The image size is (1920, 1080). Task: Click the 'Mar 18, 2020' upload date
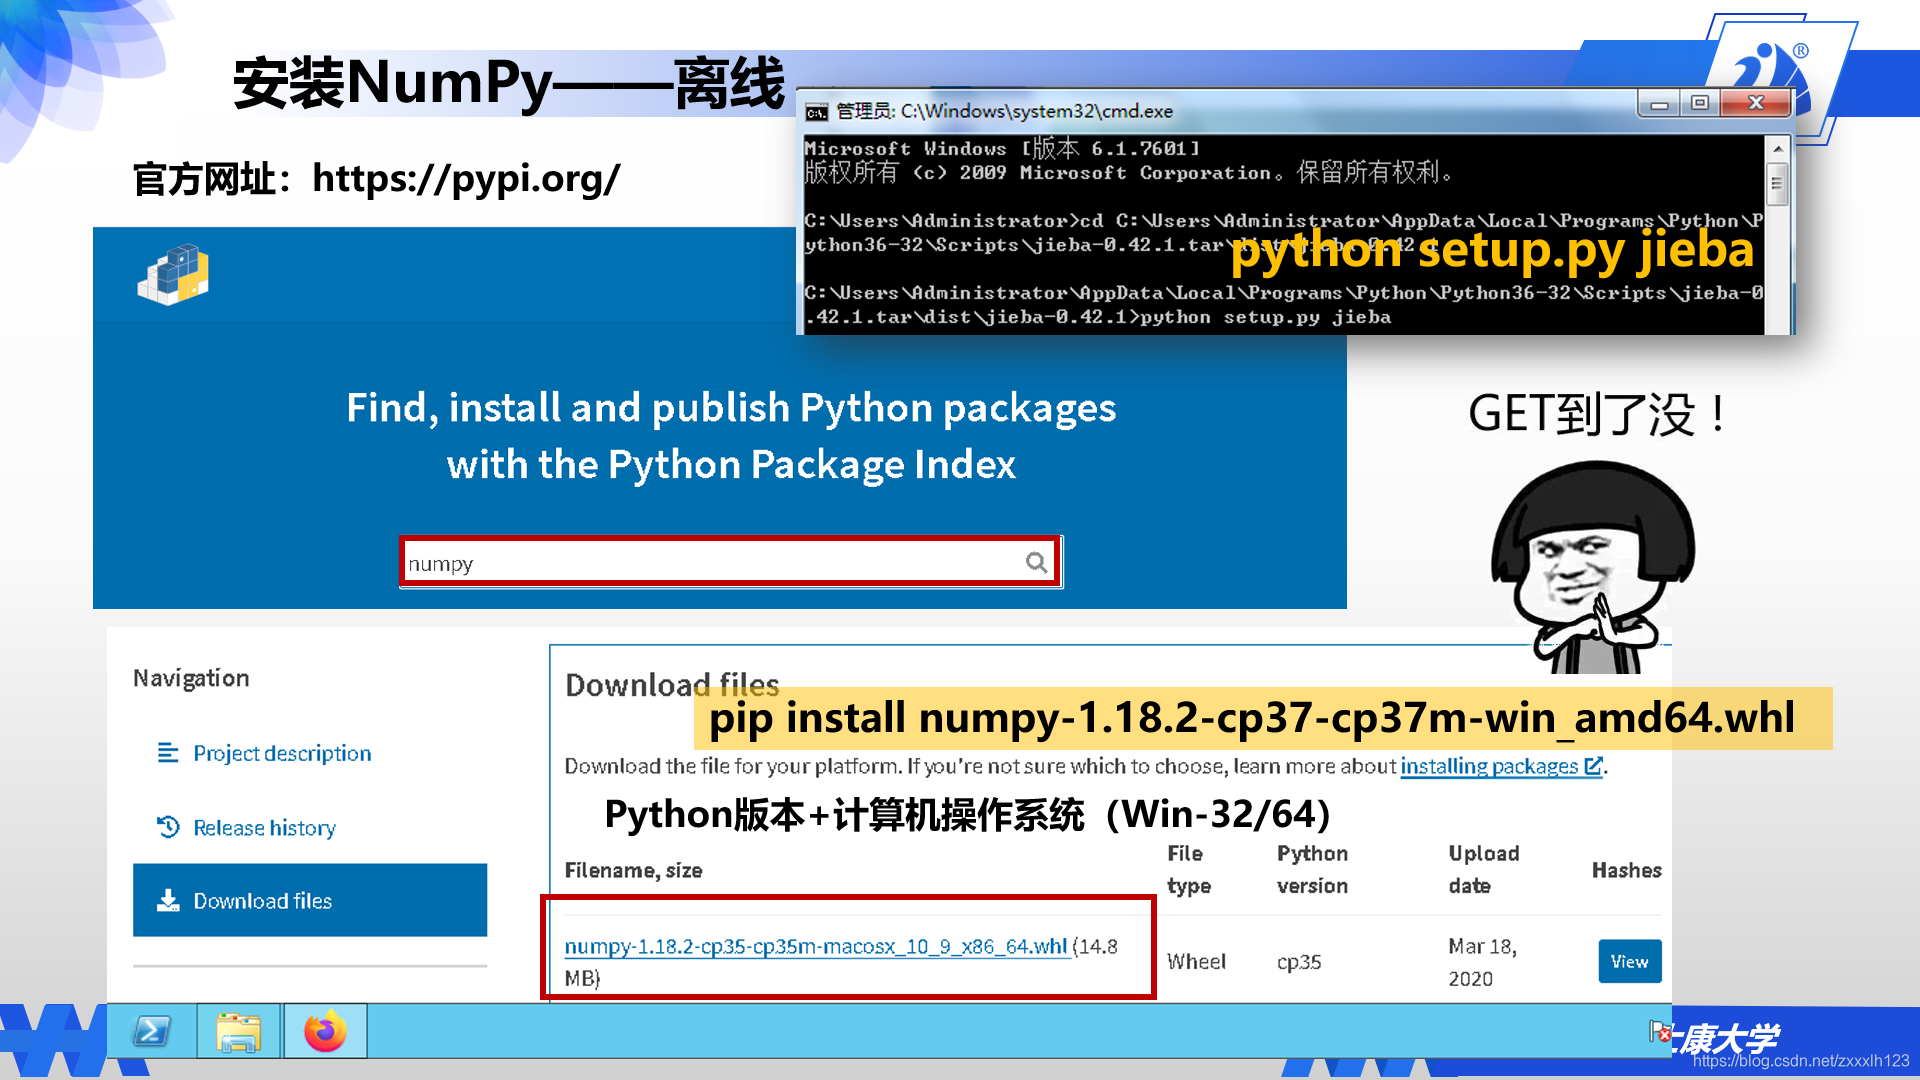[x=1482, y=962]
